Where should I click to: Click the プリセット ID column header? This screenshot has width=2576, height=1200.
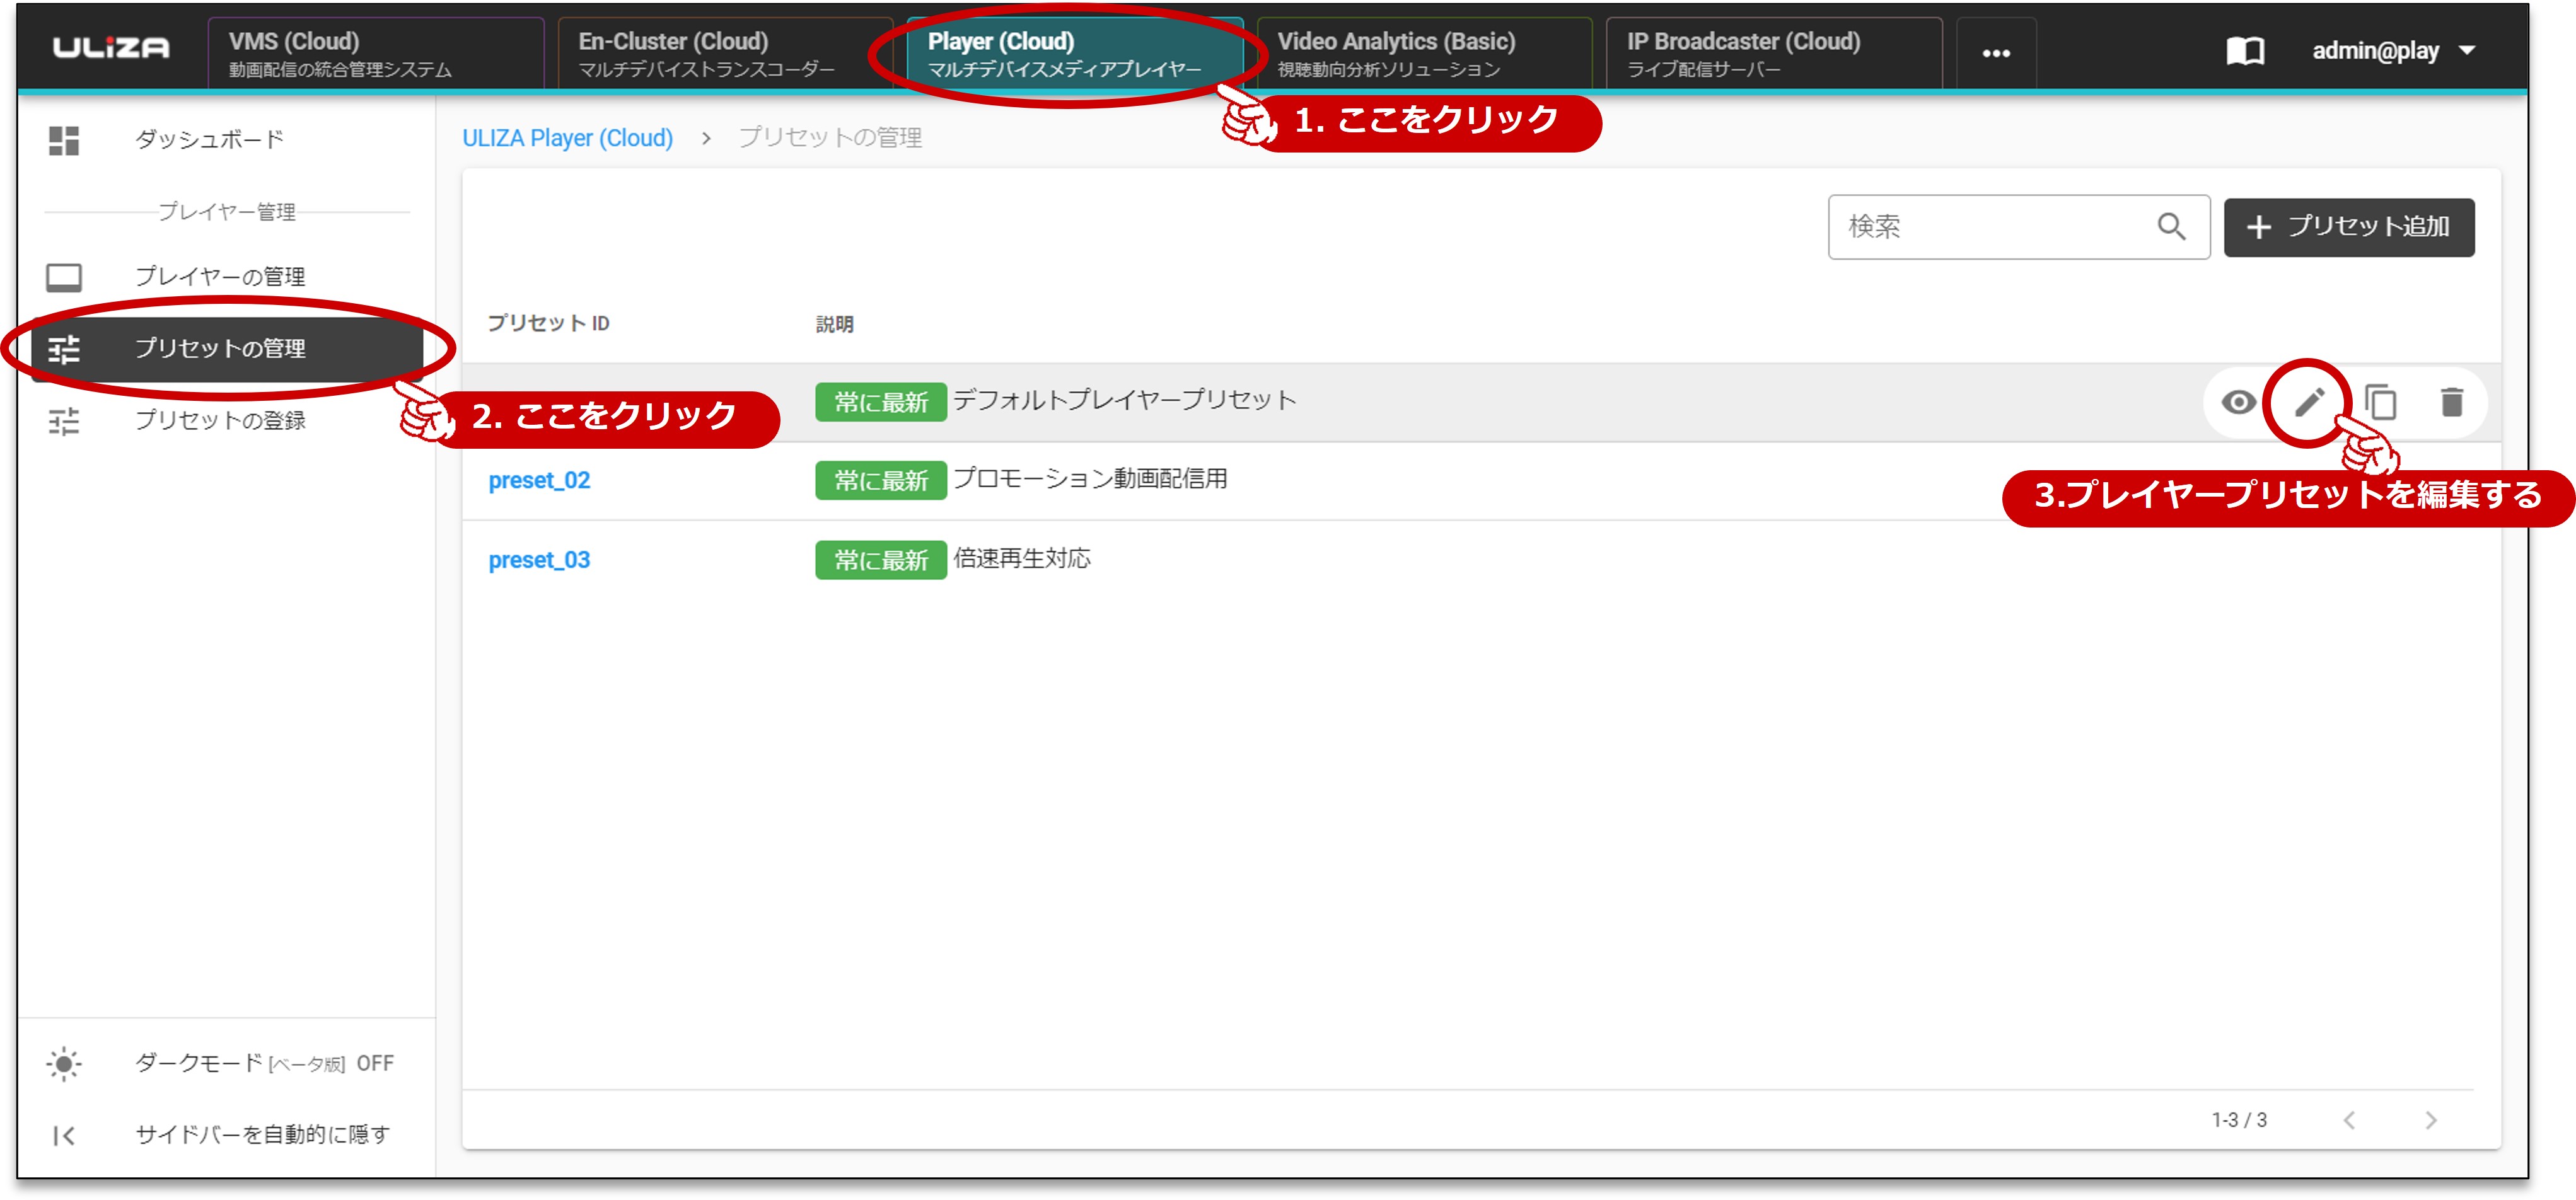(548, 323)
